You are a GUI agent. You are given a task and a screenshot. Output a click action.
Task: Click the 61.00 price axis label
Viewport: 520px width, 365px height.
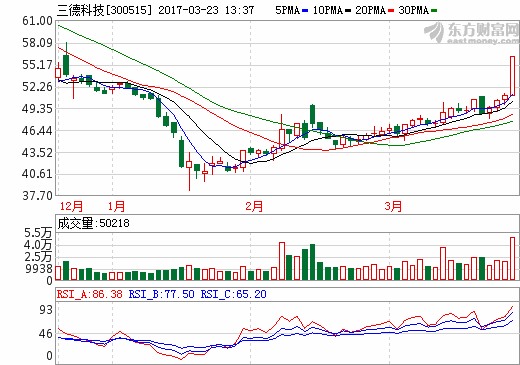point(37,21)
